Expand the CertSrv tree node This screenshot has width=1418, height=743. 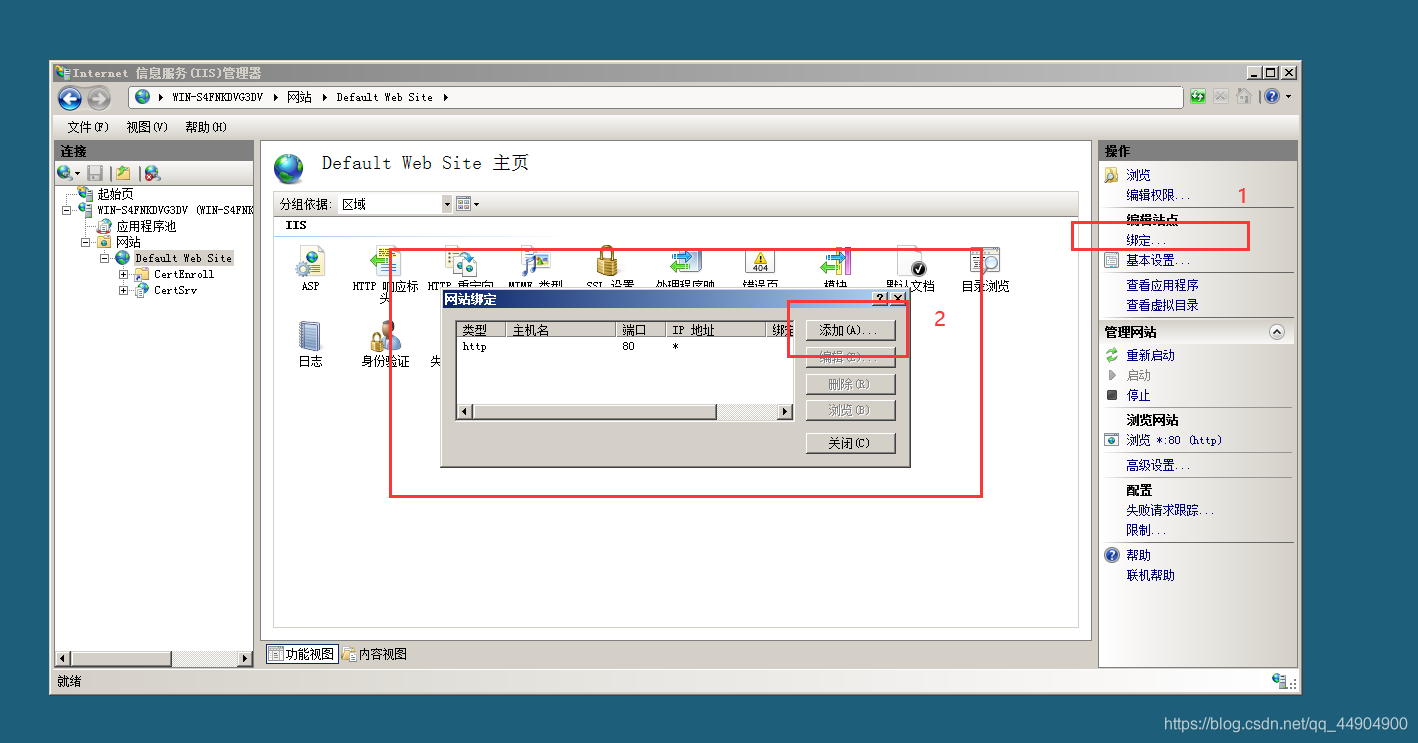tap(123, 290)
